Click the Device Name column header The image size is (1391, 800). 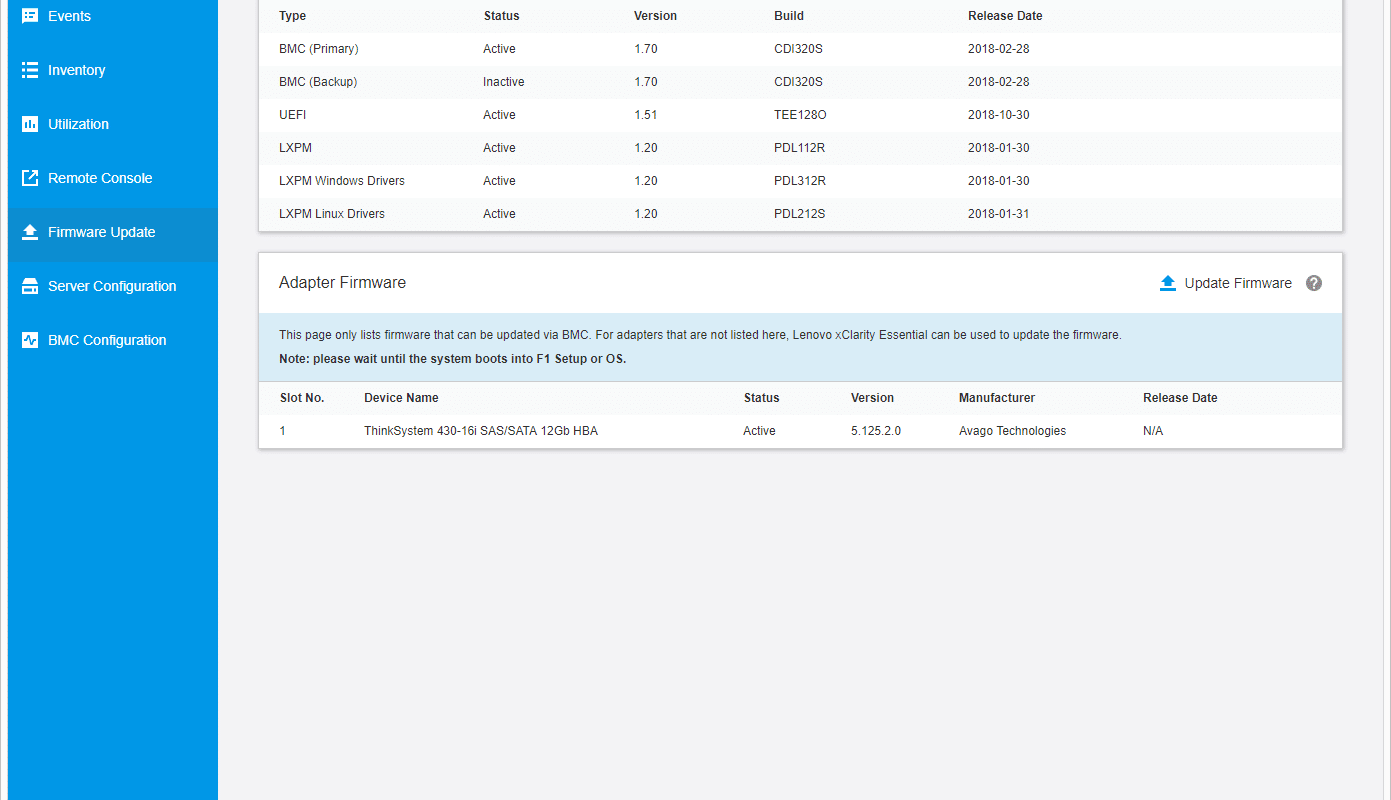tap(401, 398)
